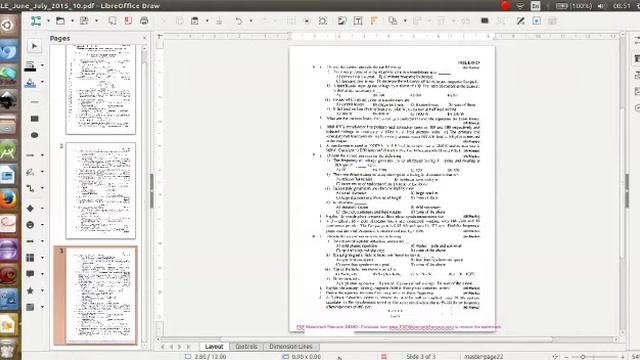
Task: Expand the Connector tool dropdown arrow
Action: 42,188
